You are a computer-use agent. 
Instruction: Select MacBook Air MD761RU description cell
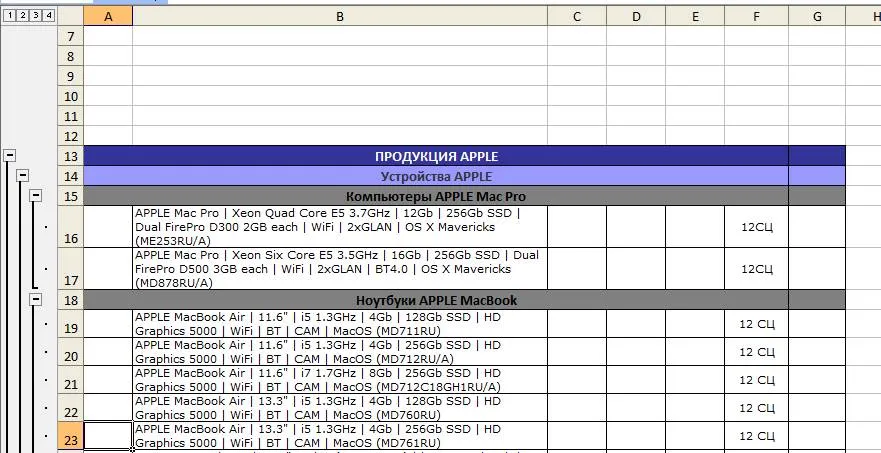coord(340,436)
